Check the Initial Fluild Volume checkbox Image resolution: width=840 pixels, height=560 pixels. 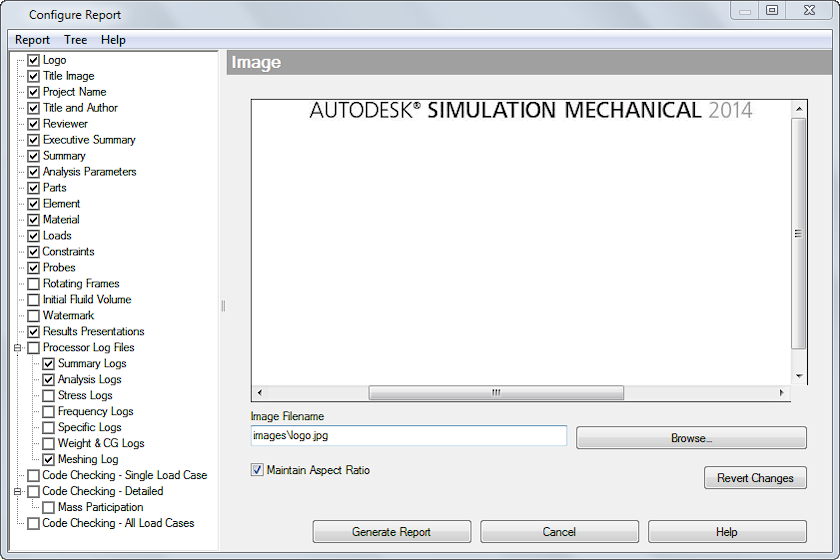coord(33,300)
